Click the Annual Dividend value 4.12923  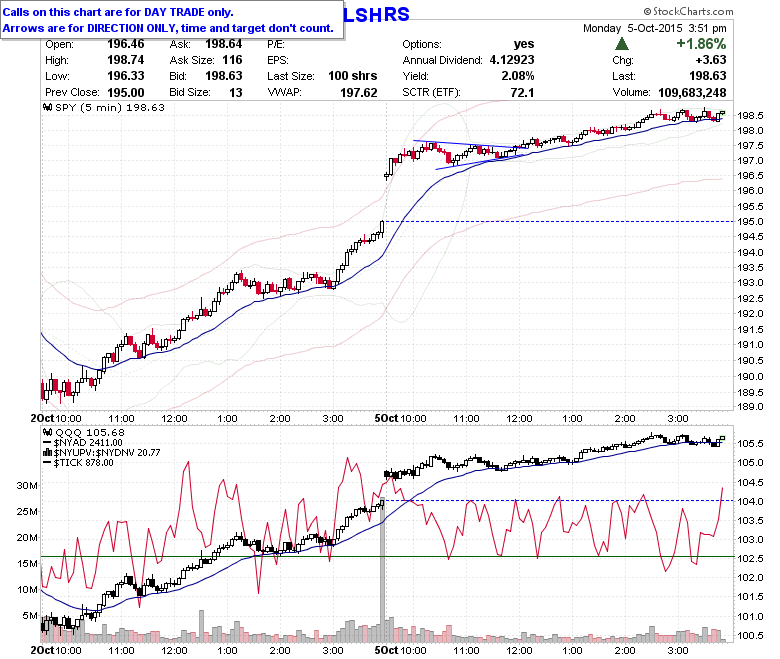tap(512, 60)
